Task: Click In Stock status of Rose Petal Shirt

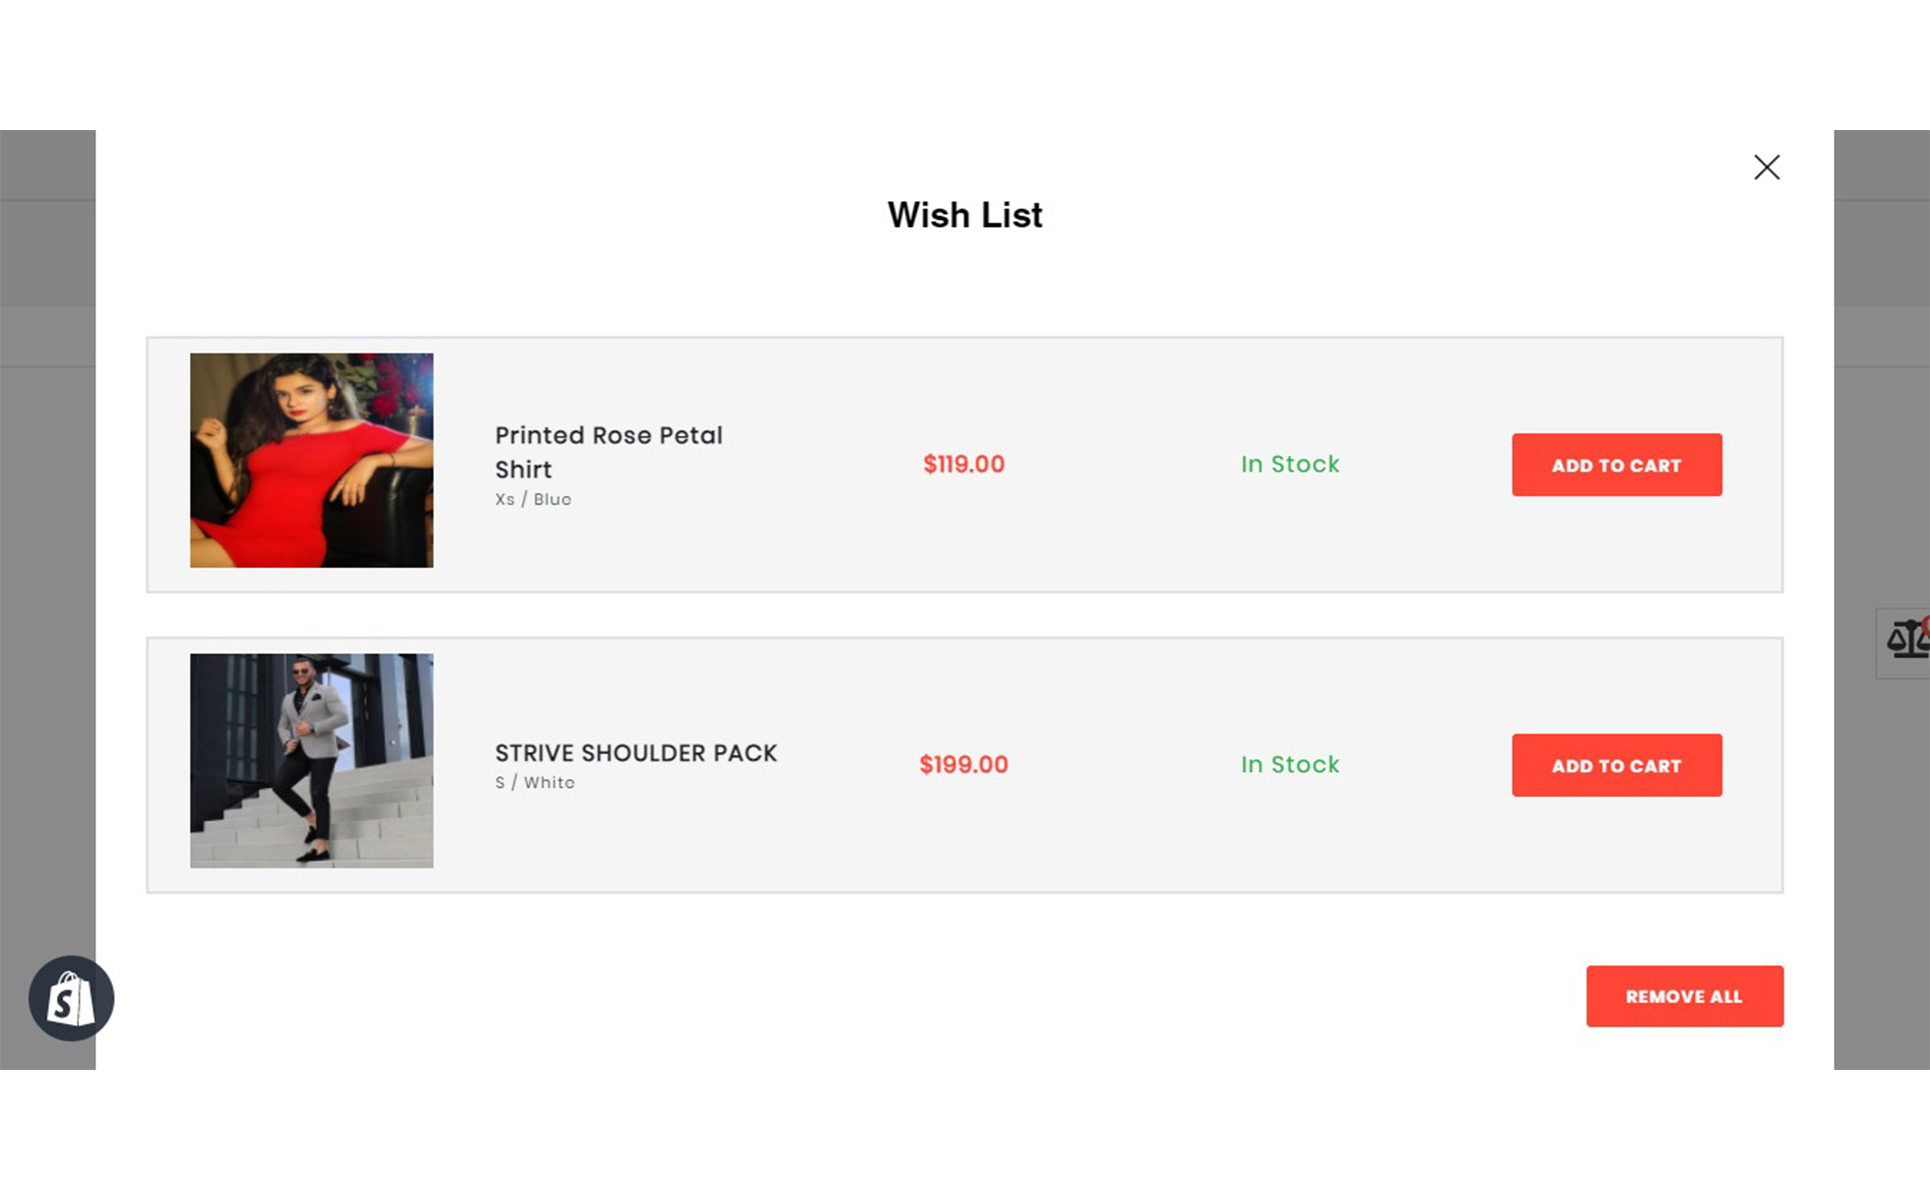Action: (1290, 464)
